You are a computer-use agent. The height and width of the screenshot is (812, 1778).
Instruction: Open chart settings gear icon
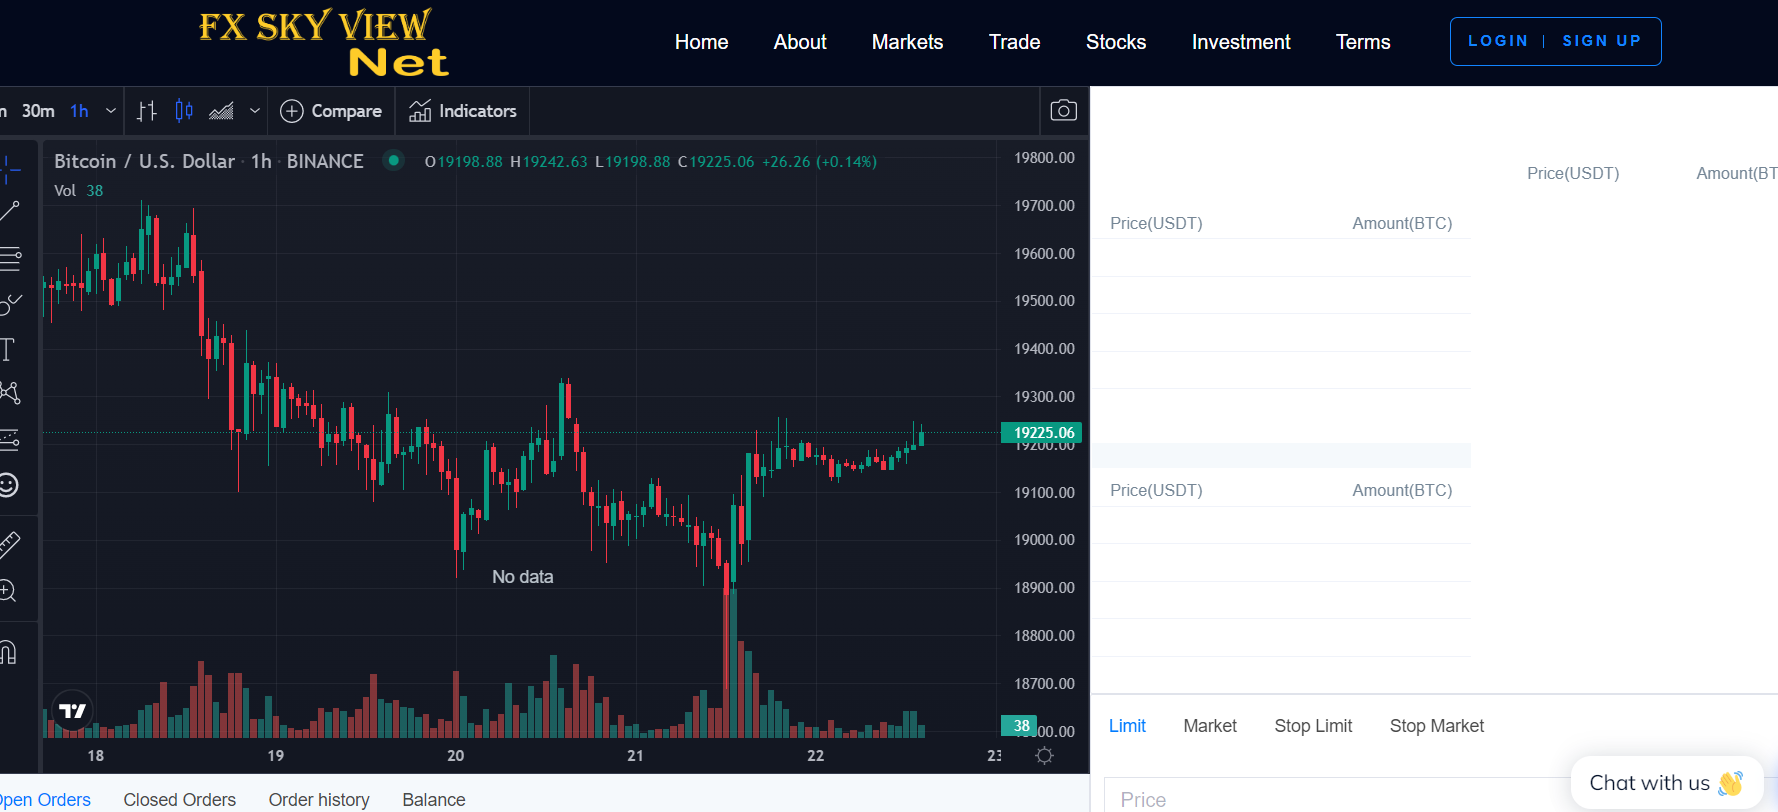[x=1044, y=755]
